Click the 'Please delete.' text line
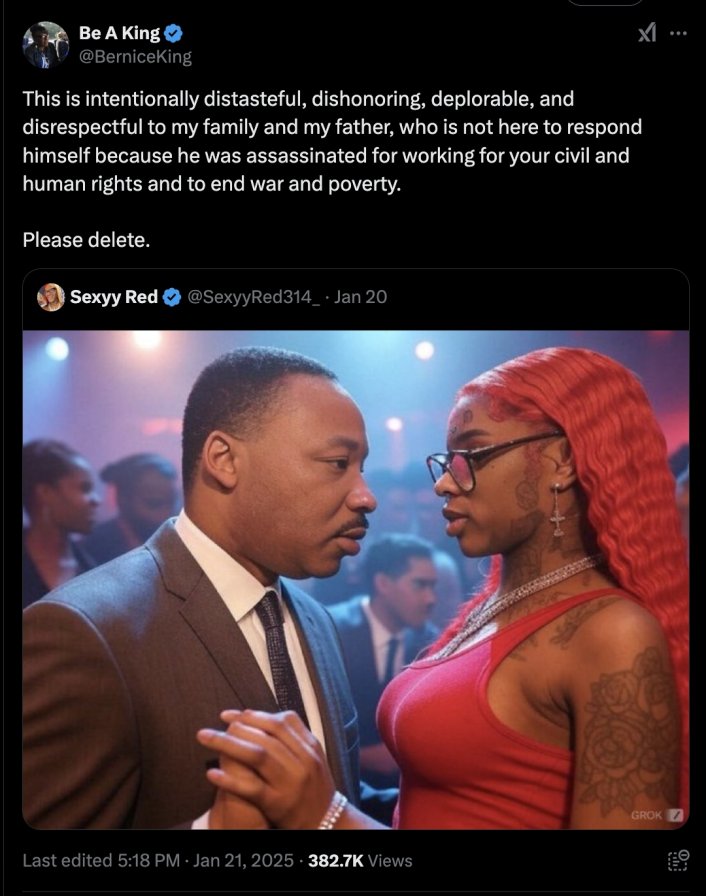The image size is (706, 896). (x=86, y=240)
